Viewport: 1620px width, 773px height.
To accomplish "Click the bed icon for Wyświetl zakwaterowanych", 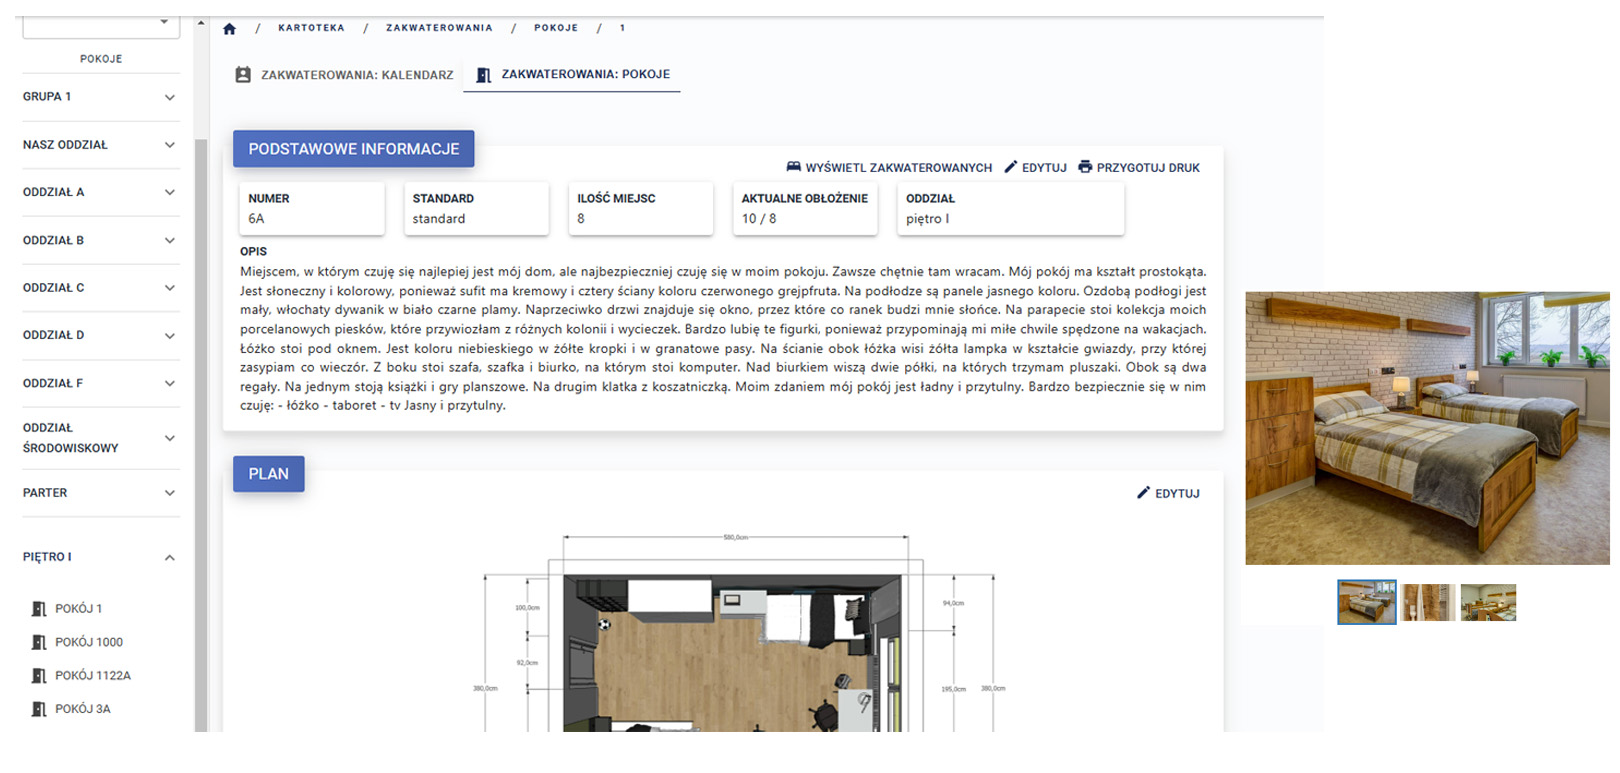I will pos(793,167).
